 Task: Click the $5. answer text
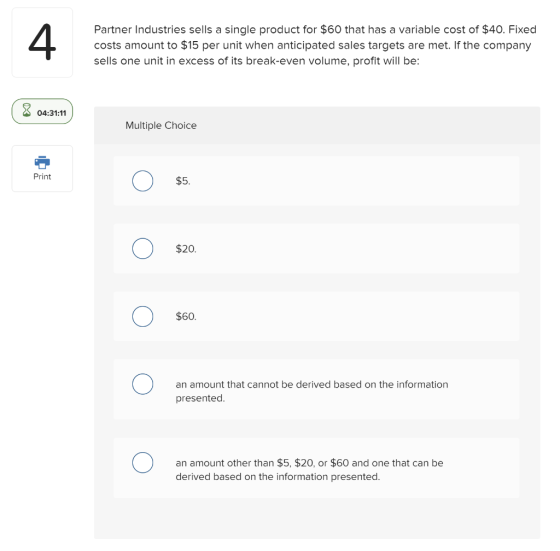click(183, 181)
